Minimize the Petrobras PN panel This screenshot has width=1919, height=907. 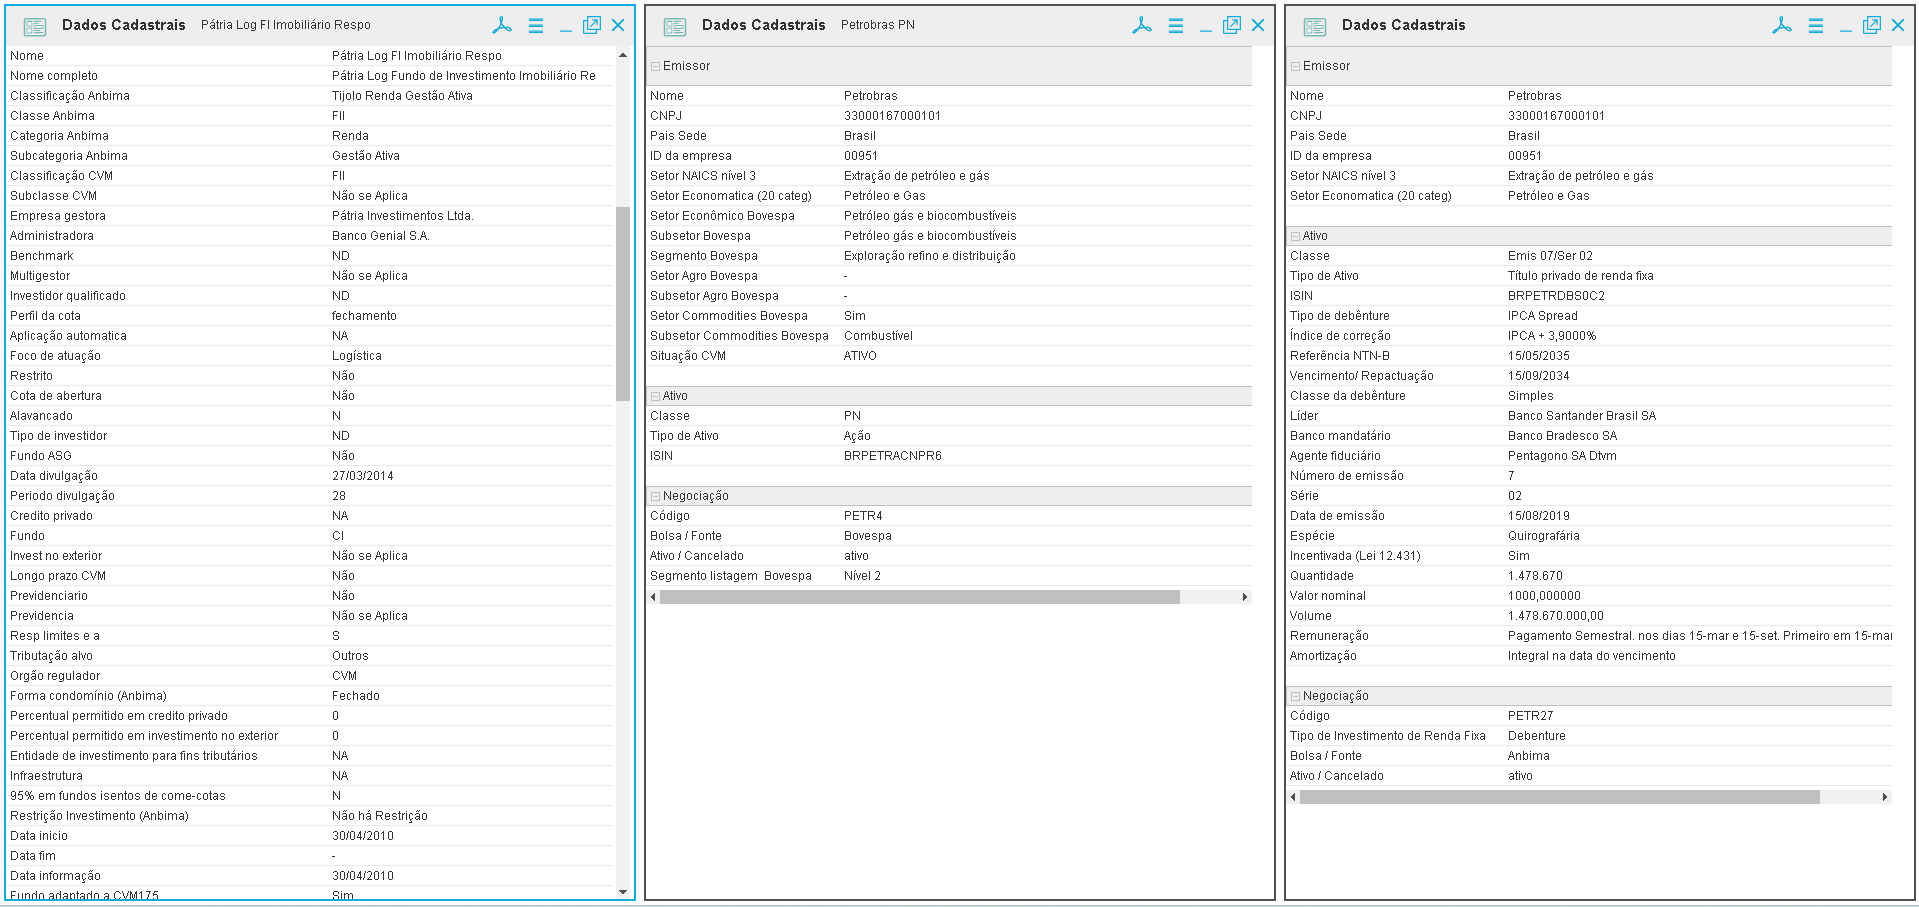coord(1205,30)
